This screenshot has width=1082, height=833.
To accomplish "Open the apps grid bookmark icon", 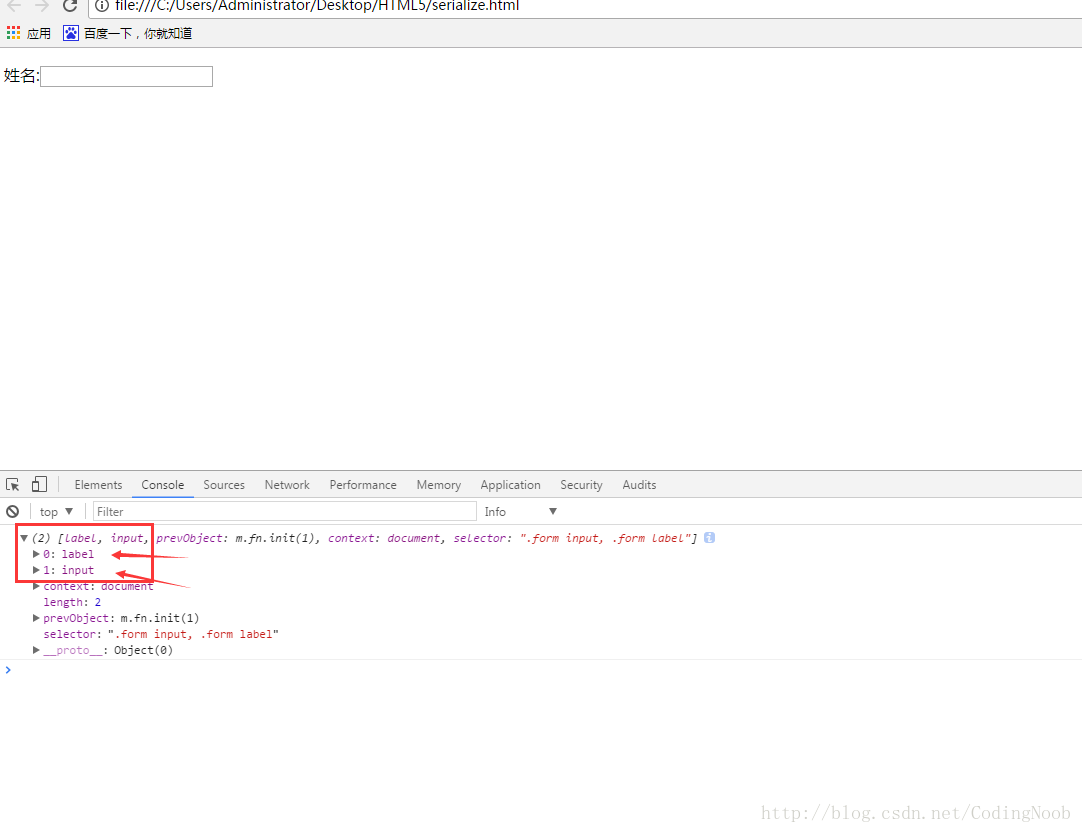I will coord(13,32).
